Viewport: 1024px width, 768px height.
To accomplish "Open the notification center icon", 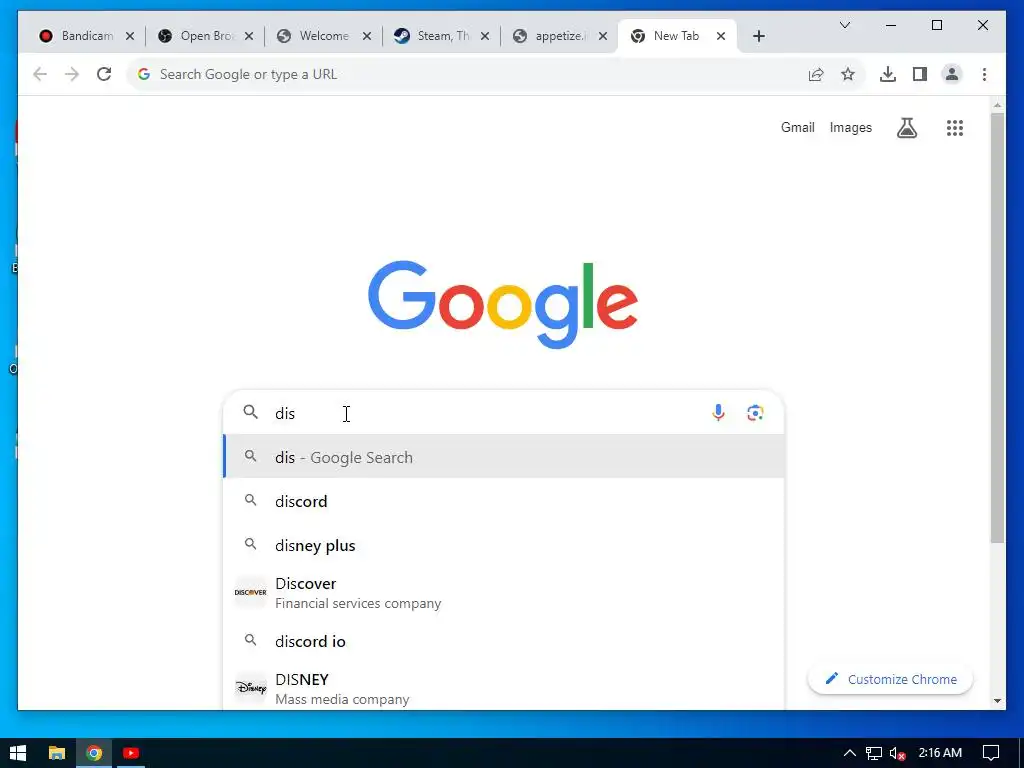I will [991, 753].
